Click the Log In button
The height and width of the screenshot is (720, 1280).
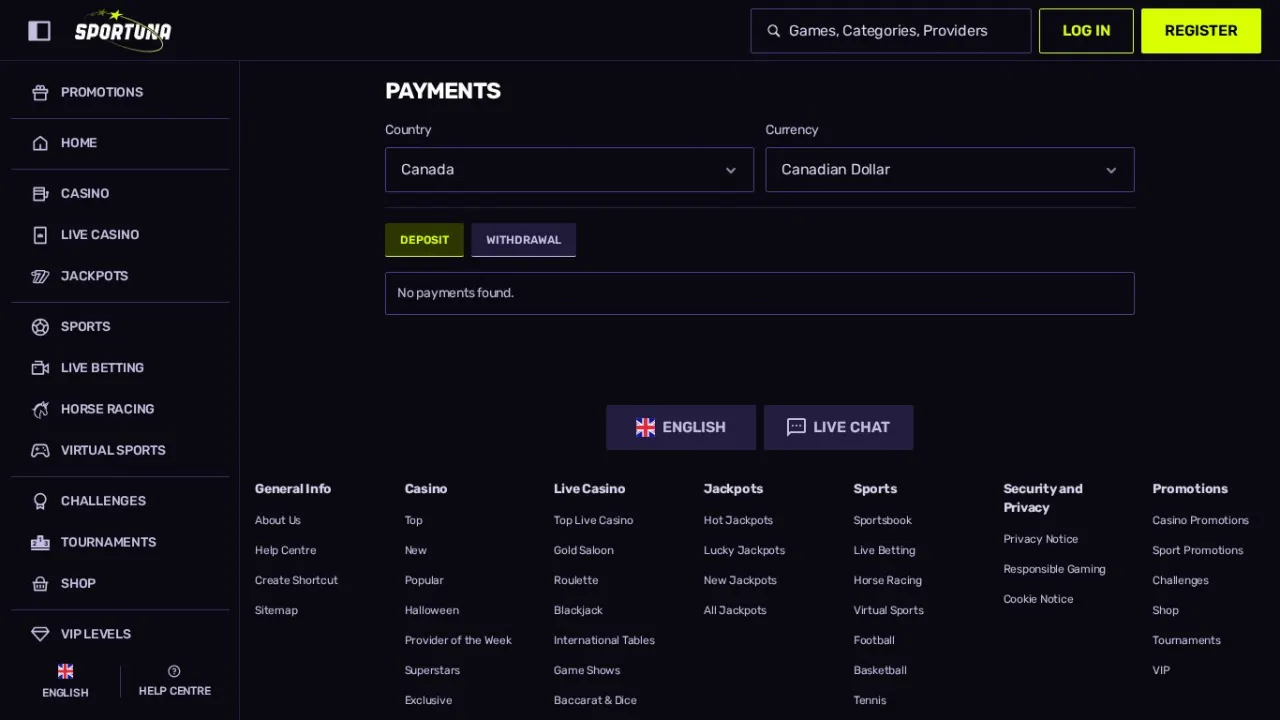click(x=1086, y=31)
